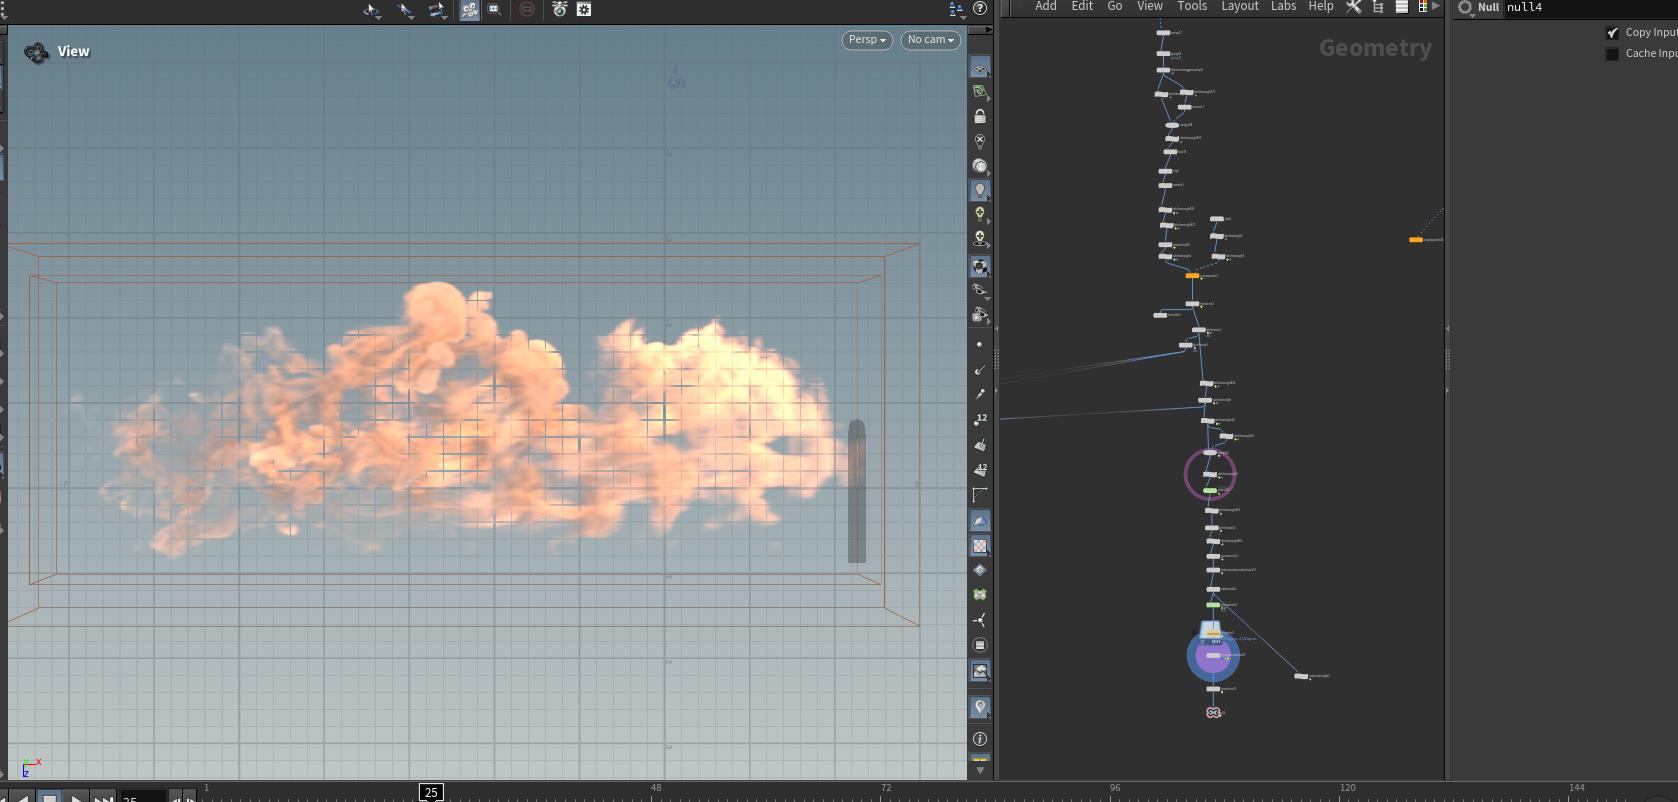Click the info icon in display toolbar
1678x802 pixels.
tap(980, 739)
